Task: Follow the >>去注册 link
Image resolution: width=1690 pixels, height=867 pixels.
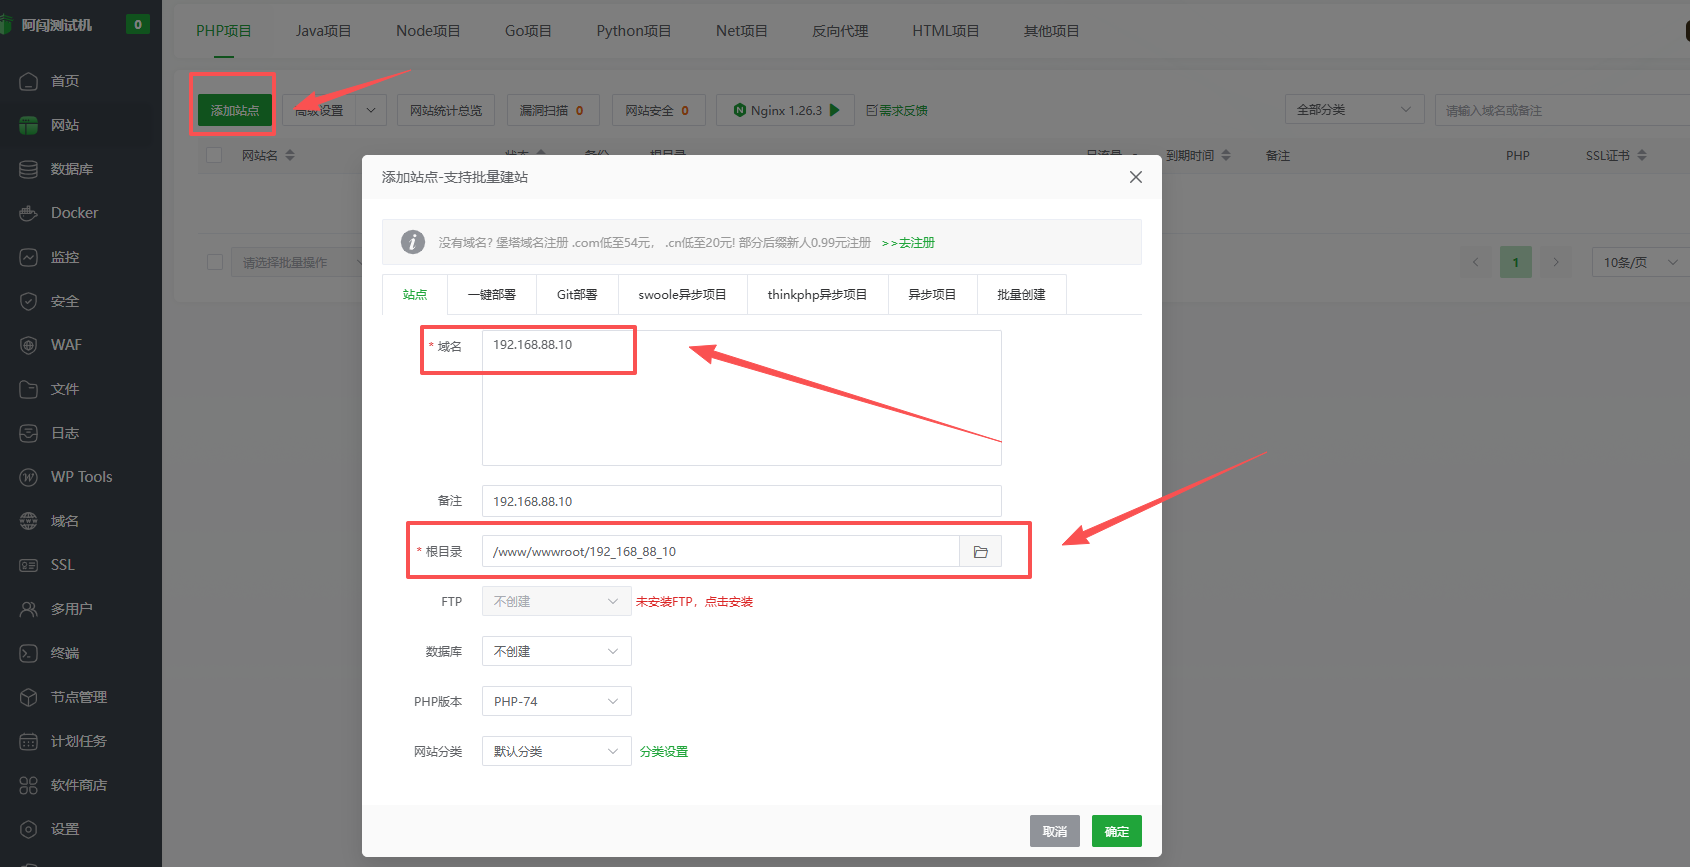Action: pos(908,243)
